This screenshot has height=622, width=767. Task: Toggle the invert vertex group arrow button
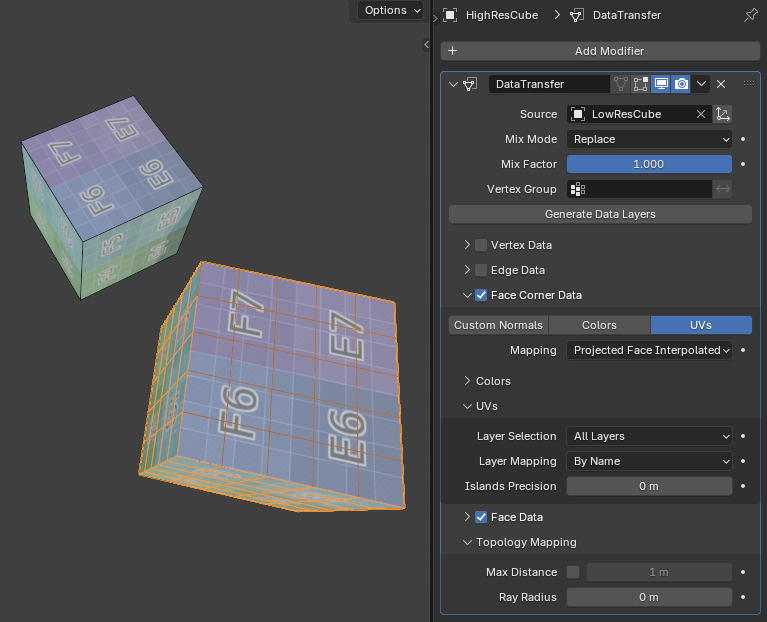[722, 189]
